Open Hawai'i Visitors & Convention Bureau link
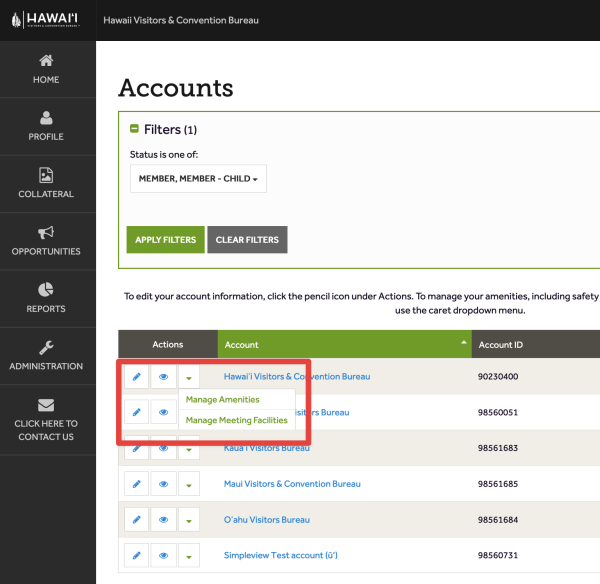The width and height of the screenshot is (600, 584). tap(297, 377)
